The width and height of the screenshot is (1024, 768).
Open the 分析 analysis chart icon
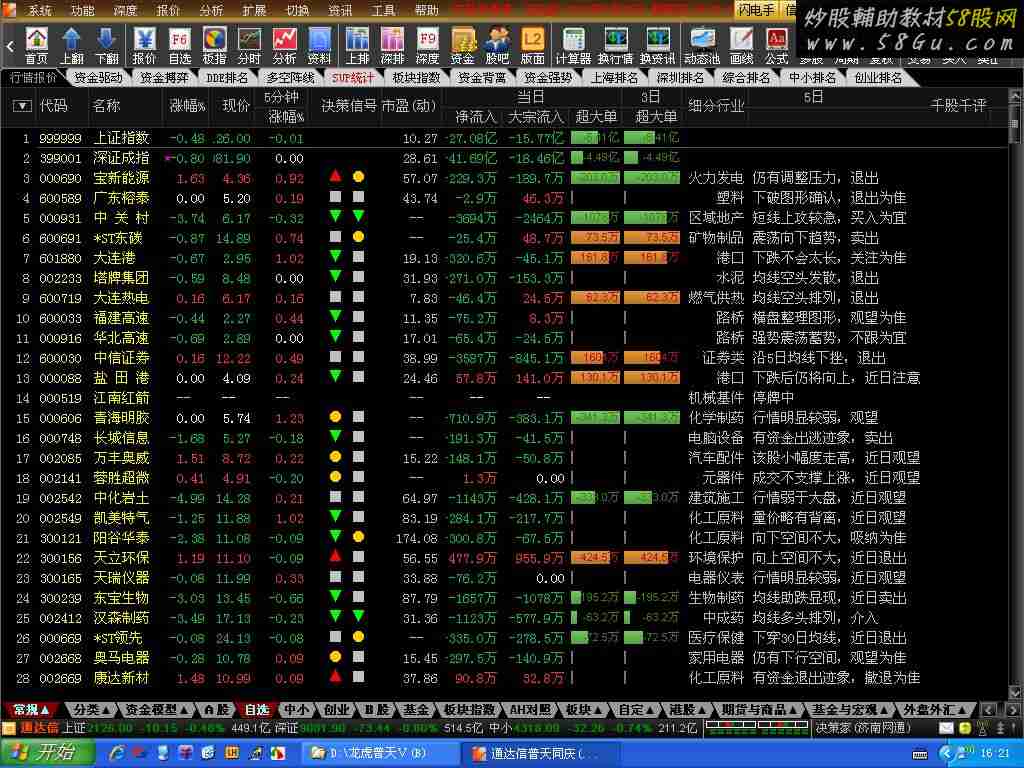click(284, 46)
